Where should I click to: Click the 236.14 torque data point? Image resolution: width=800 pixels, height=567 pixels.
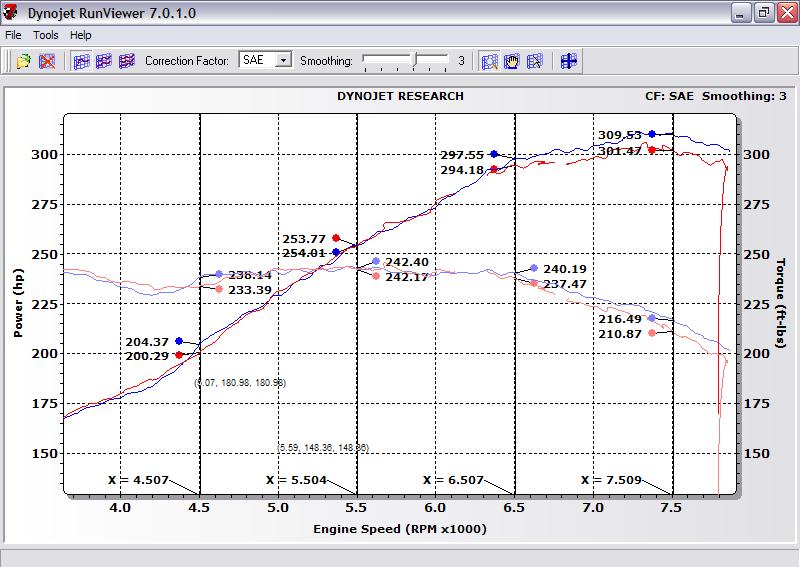[x=219, y=274]
